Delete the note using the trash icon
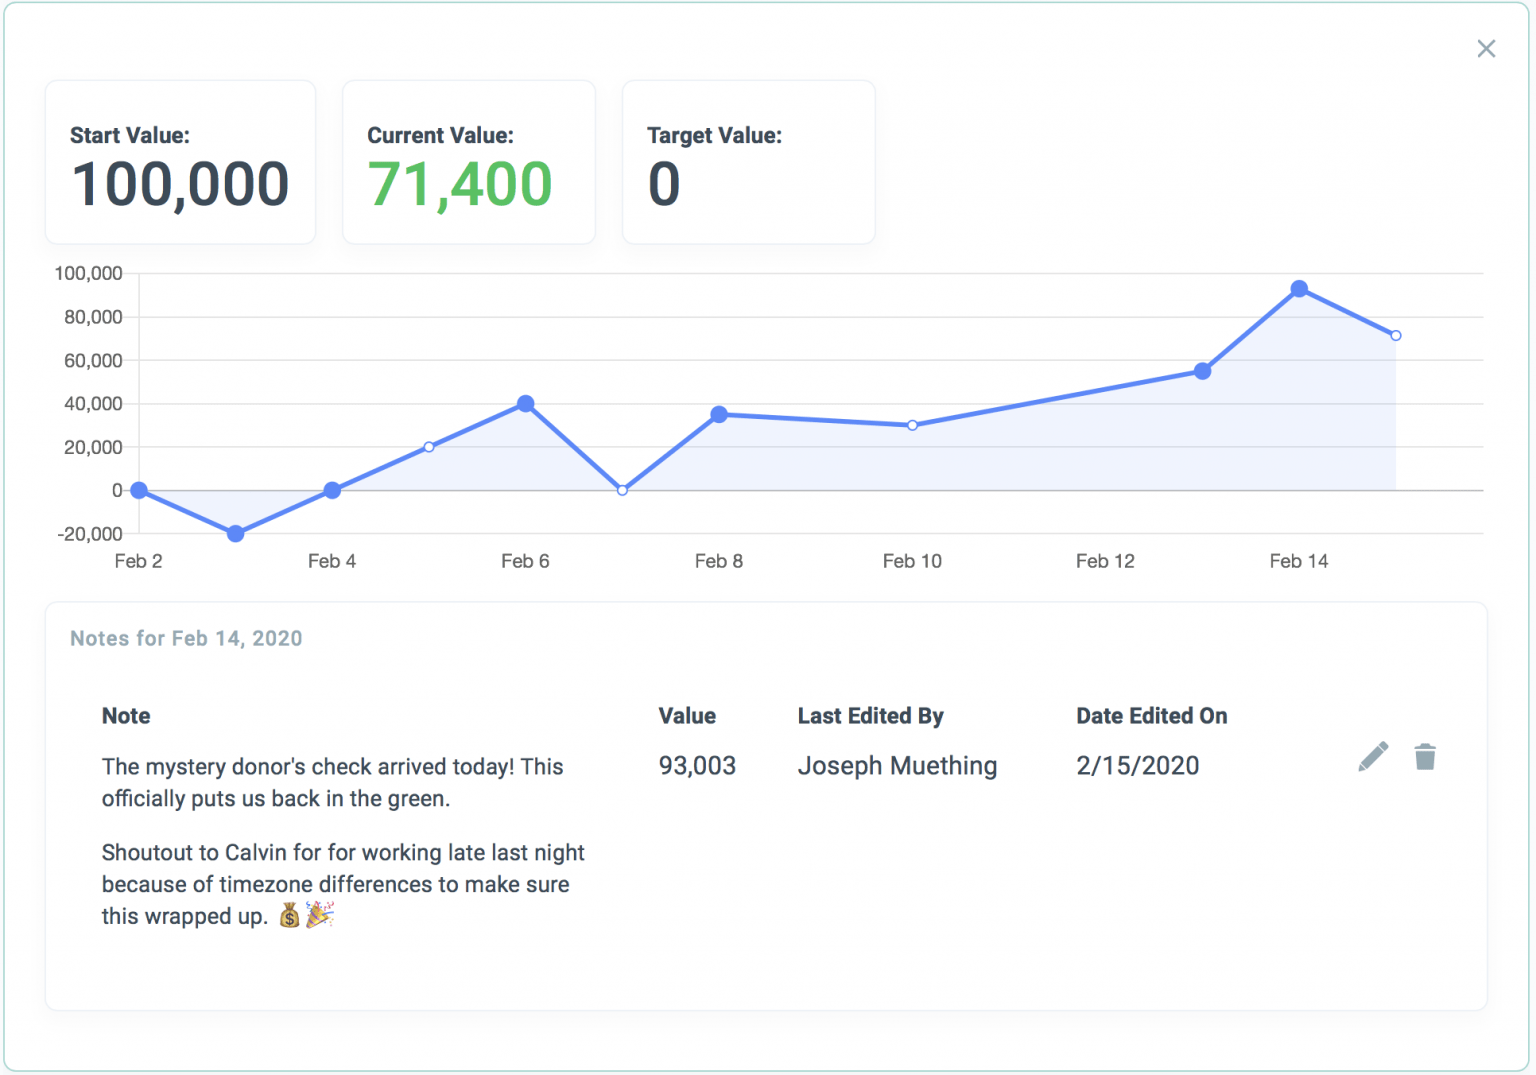This screenshot has width=1536, height=1075. tap(1425, 757)
